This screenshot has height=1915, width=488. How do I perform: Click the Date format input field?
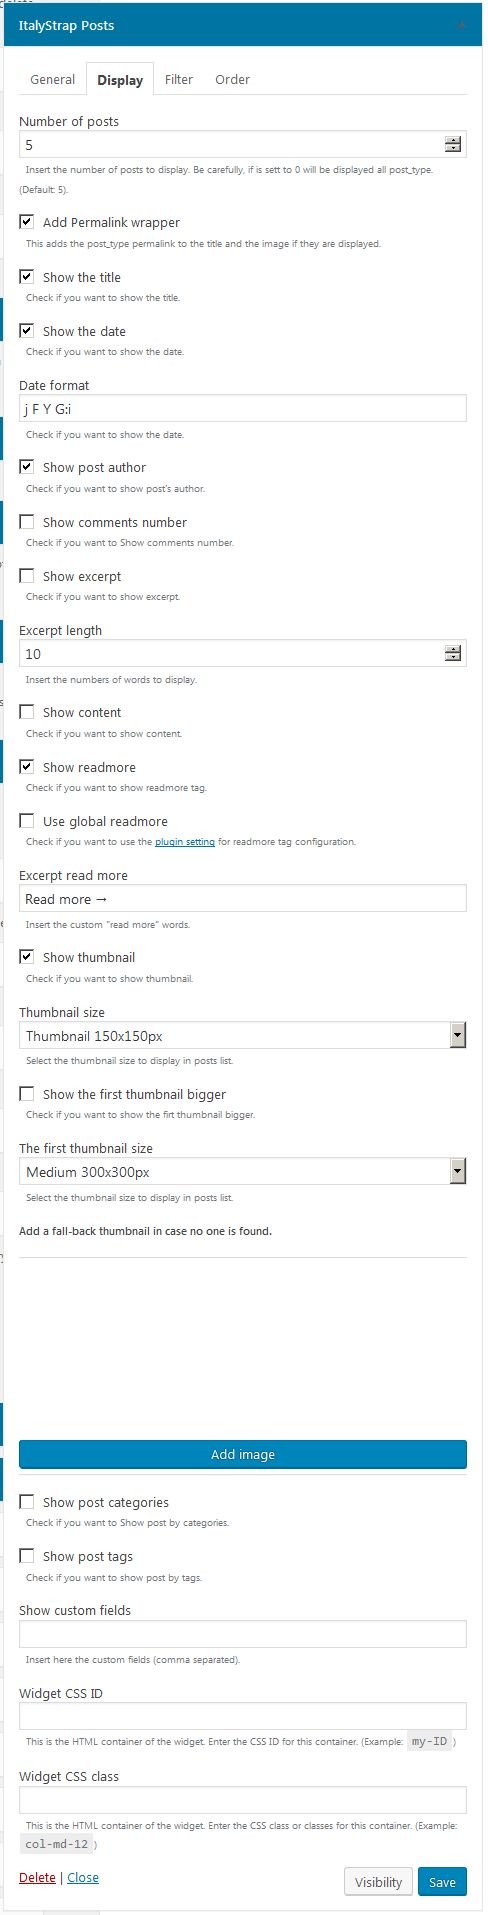point(243,408)
